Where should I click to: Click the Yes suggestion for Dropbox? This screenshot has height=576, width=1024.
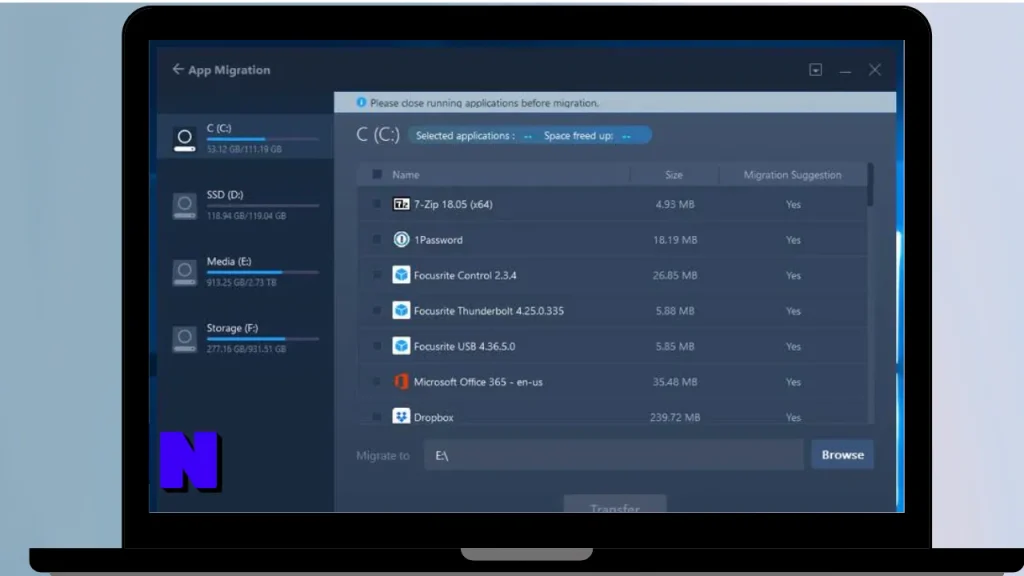click(793, 417)
